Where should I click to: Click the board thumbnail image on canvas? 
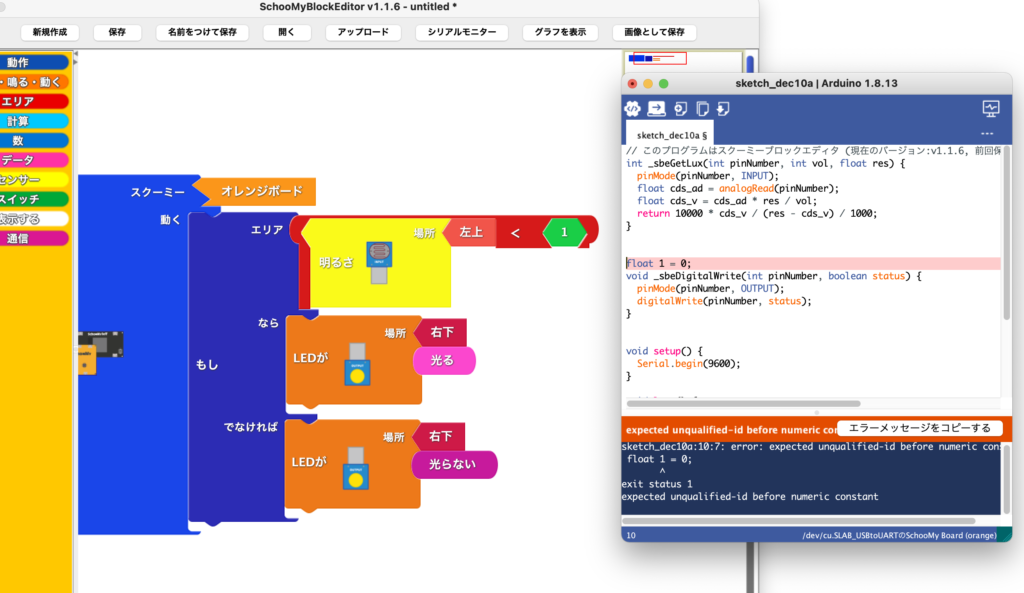[100, 351]
